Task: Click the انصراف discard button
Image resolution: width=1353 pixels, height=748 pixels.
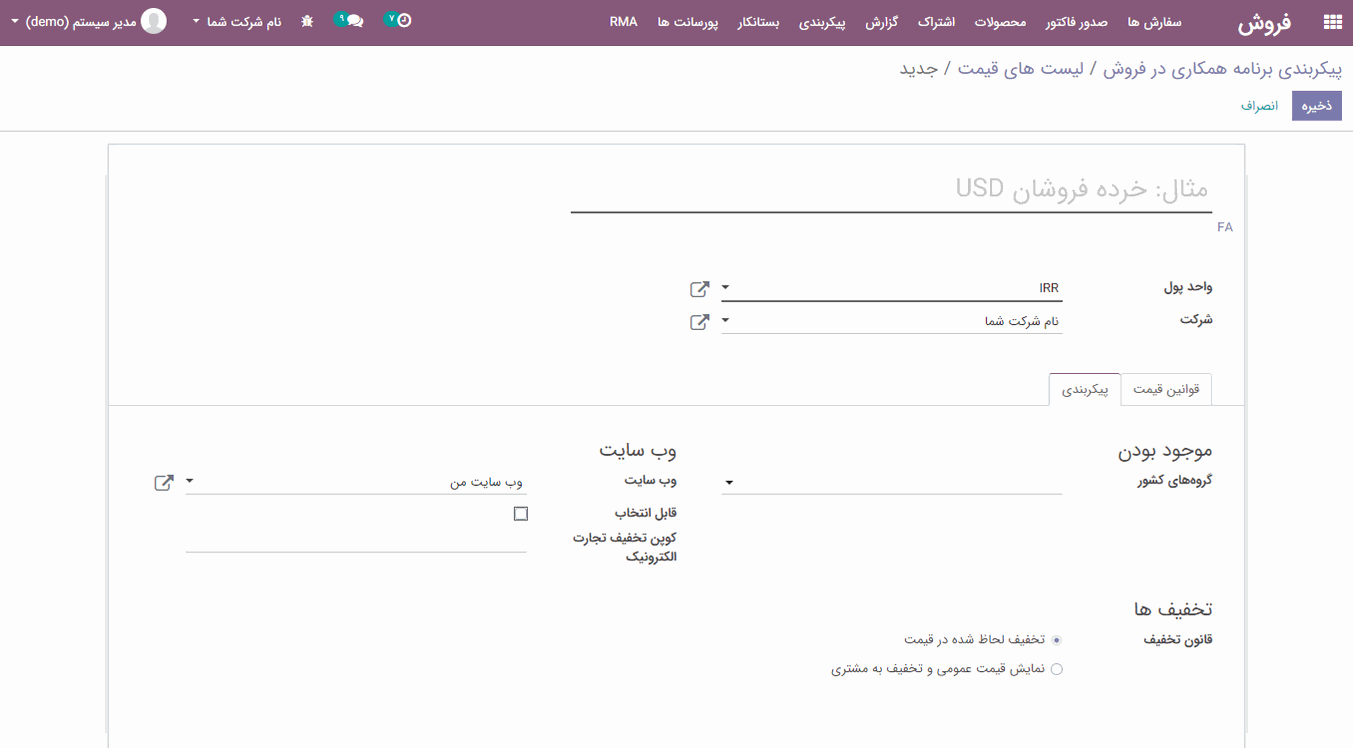Action: pos(1260,106)
